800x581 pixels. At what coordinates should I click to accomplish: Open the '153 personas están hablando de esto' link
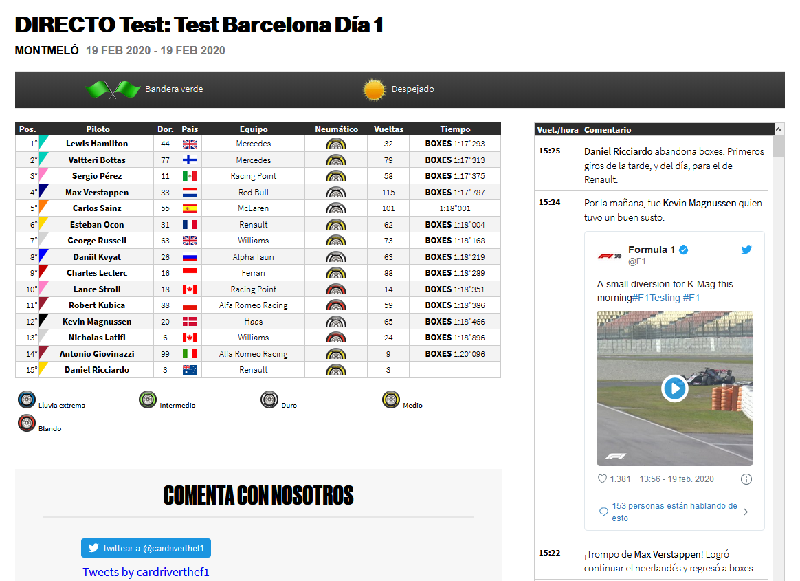click(674, 512)
